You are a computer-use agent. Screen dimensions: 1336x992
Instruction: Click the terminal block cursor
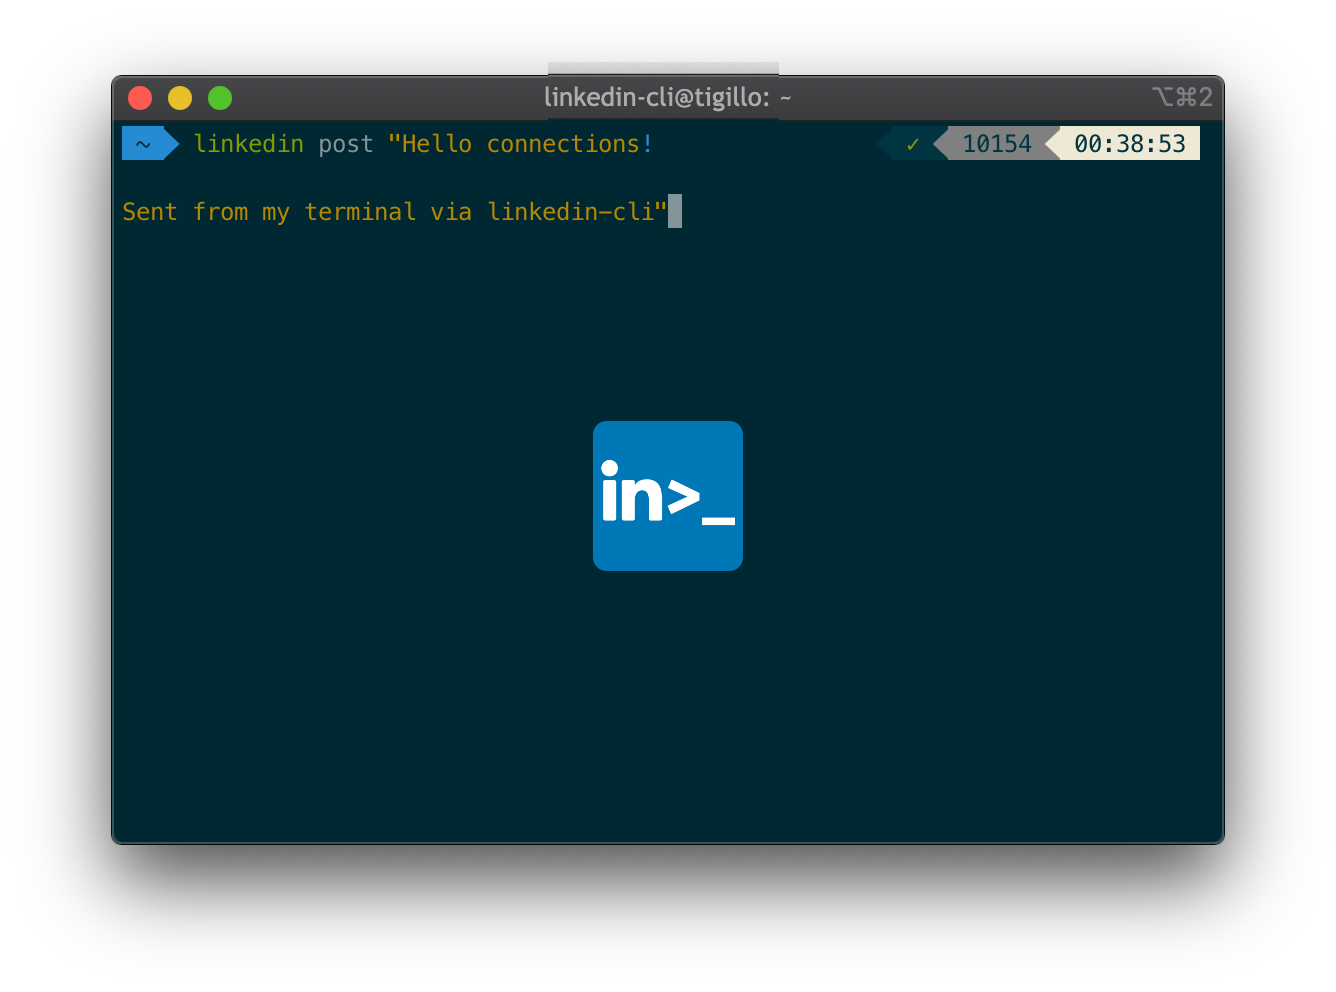coord(675,211)
